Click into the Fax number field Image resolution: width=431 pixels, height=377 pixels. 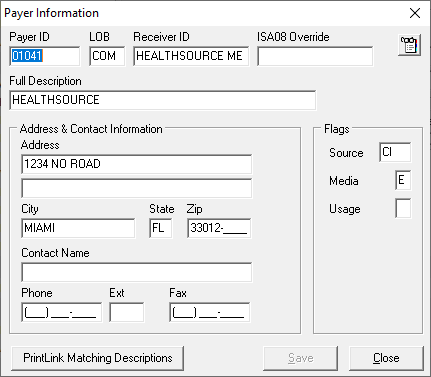(x=210, y=312)
